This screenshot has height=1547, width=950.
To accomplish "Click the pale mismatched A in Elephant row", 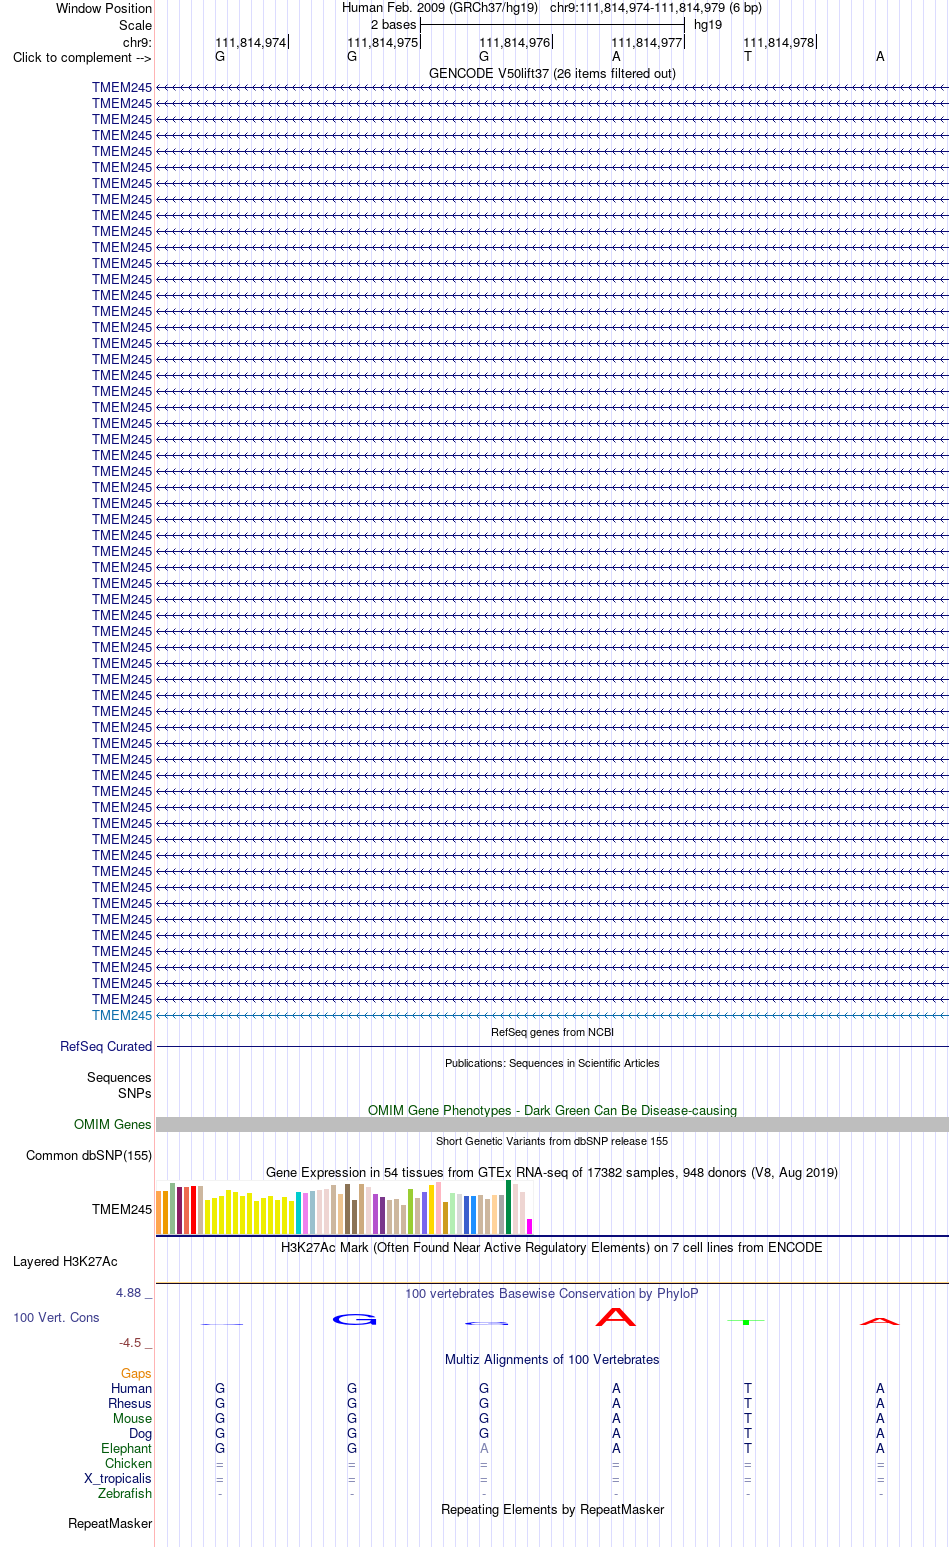I will 484,1449.
